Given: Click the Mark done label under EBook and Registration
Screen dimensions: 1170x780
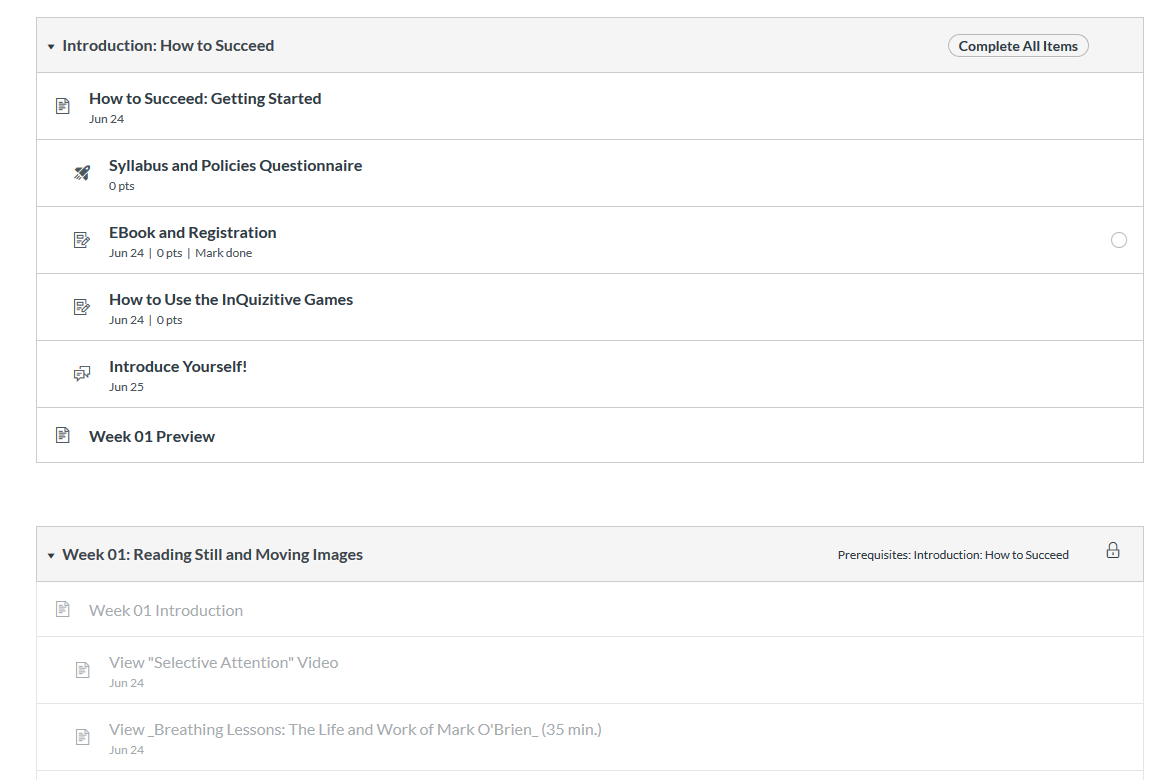Looking at the screenshot, I should 223,253.
